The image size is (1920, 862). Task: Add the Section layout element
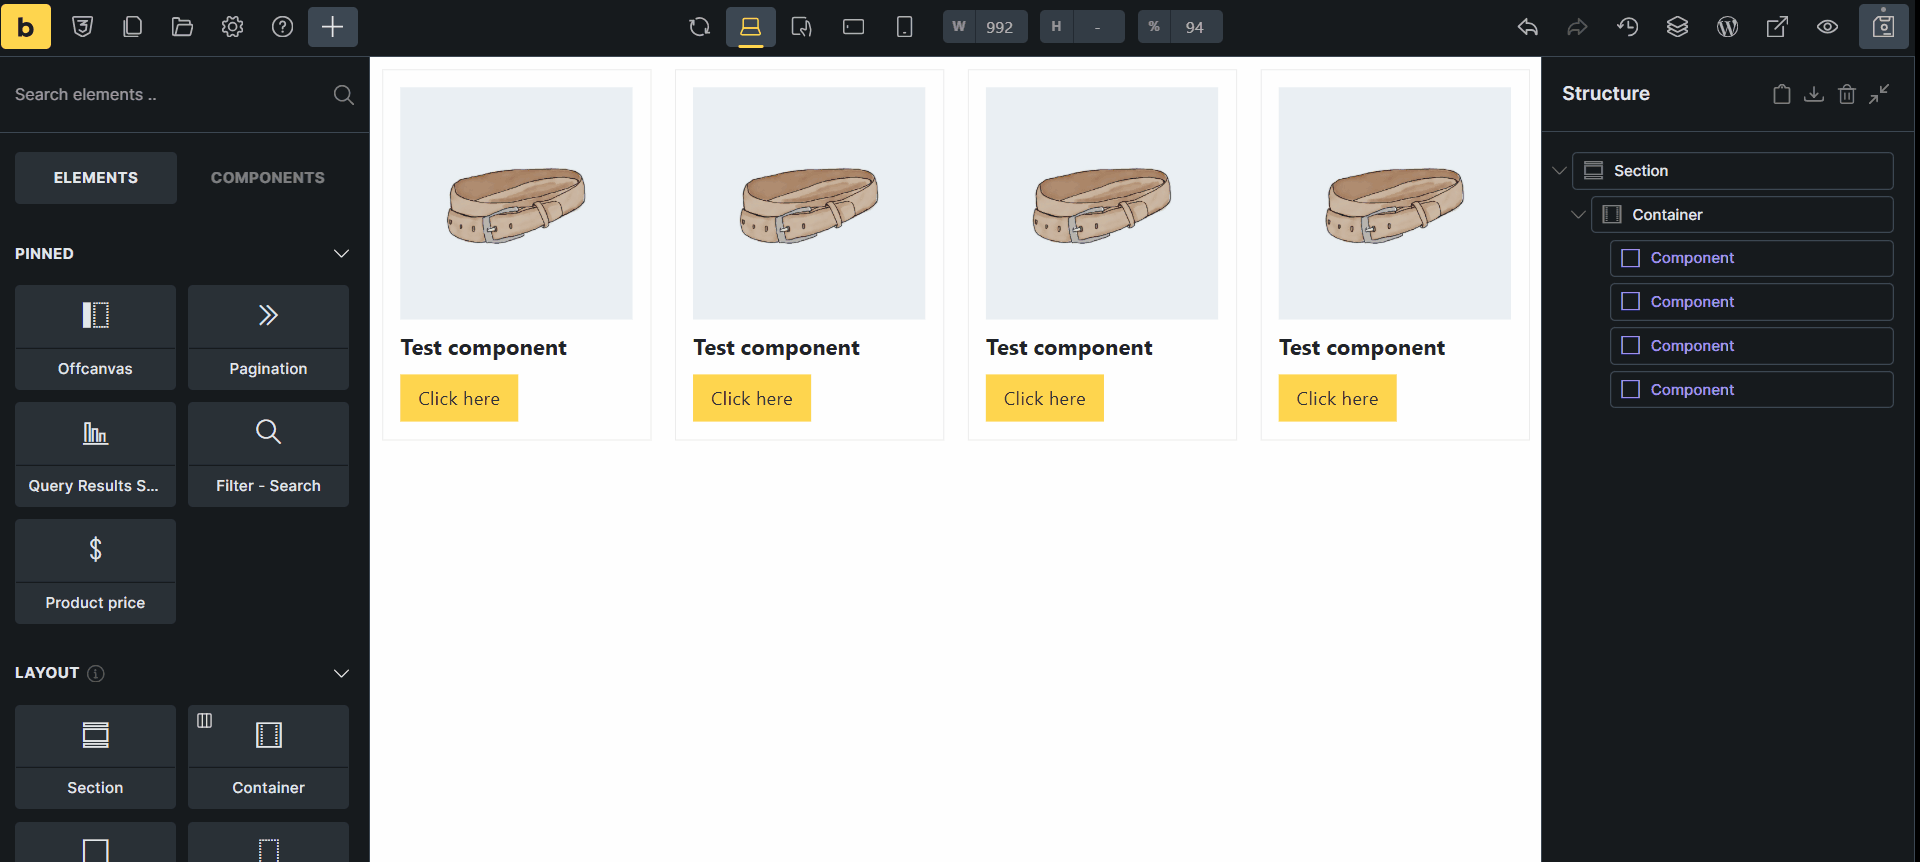coord(95,757)
